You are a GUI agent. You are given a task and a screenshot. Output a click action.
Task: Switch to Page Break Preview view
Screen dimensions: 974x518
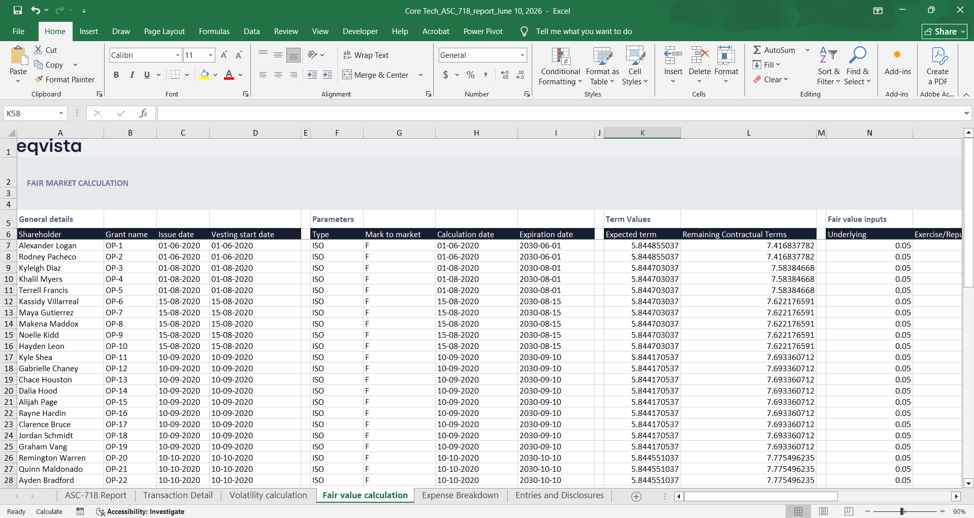coord(849,511)
